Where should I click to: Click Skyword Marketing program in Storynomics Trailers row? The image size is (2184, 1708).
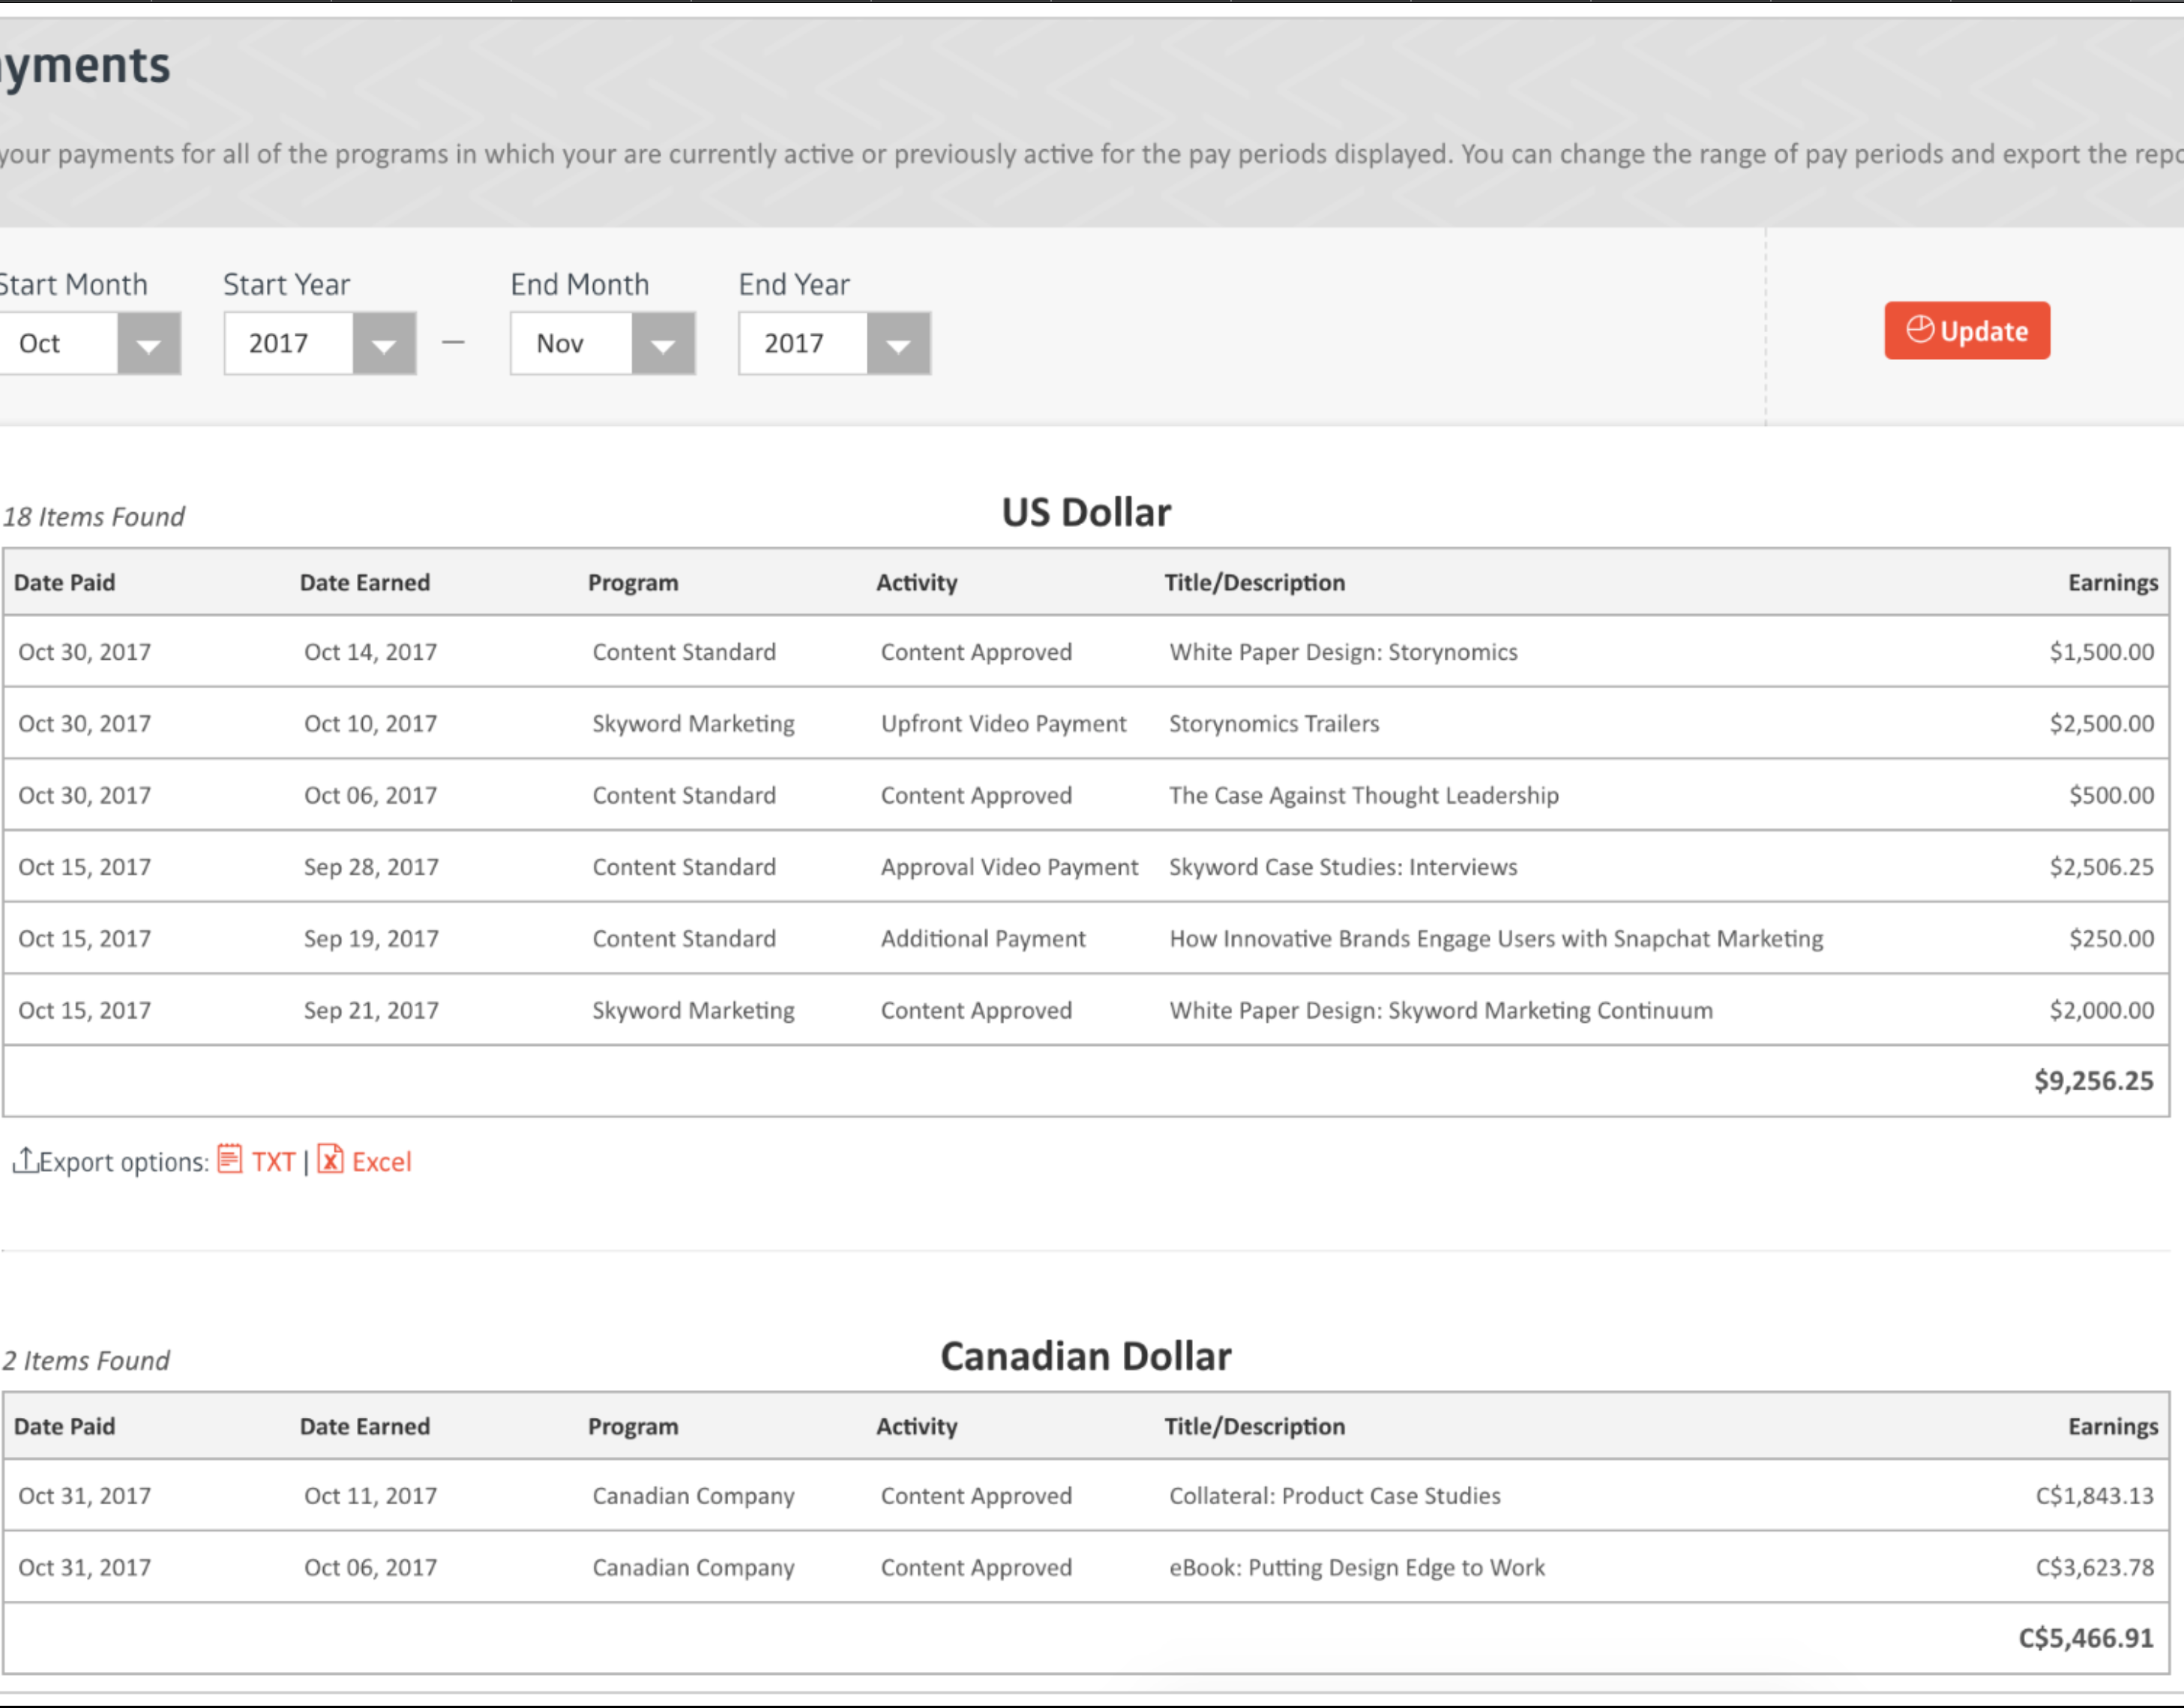pos(693,724)
